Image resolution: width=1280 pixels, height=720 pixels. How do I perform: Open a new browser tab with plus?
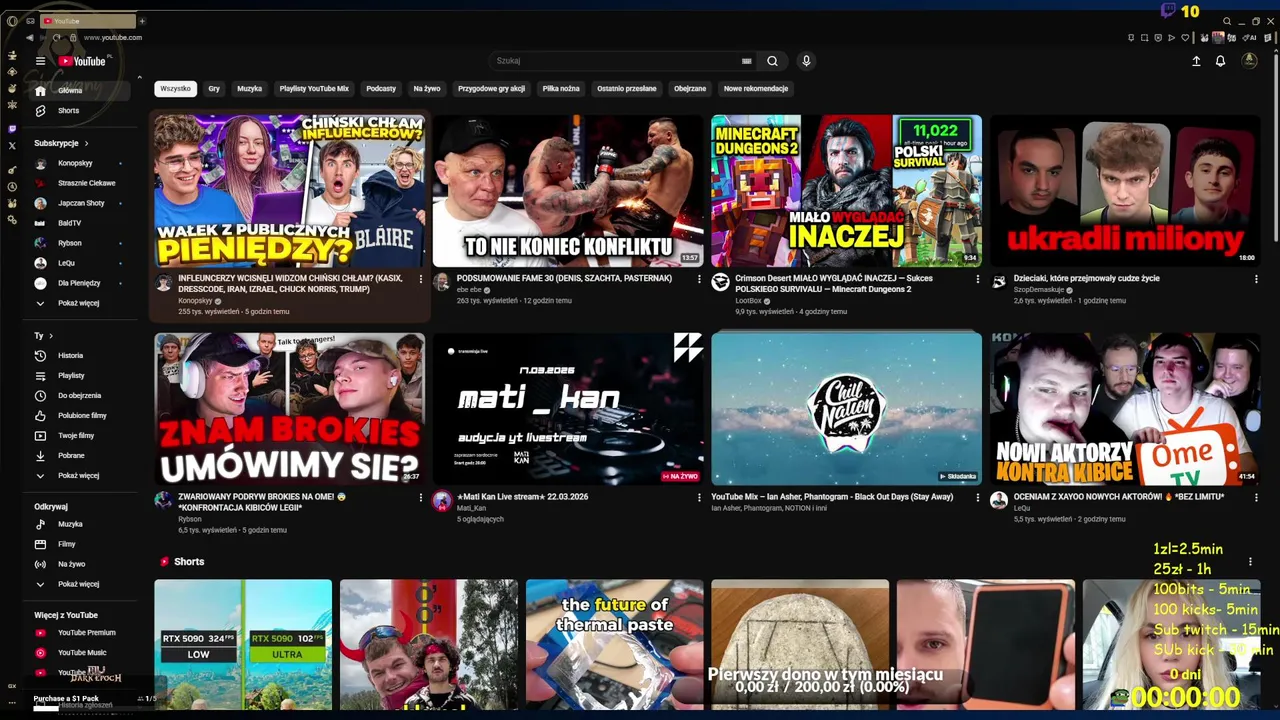(142, 21)
